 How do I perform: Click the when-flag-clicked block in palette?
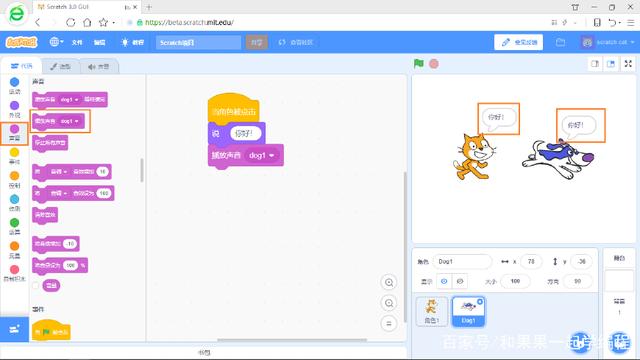coord(51,331)
